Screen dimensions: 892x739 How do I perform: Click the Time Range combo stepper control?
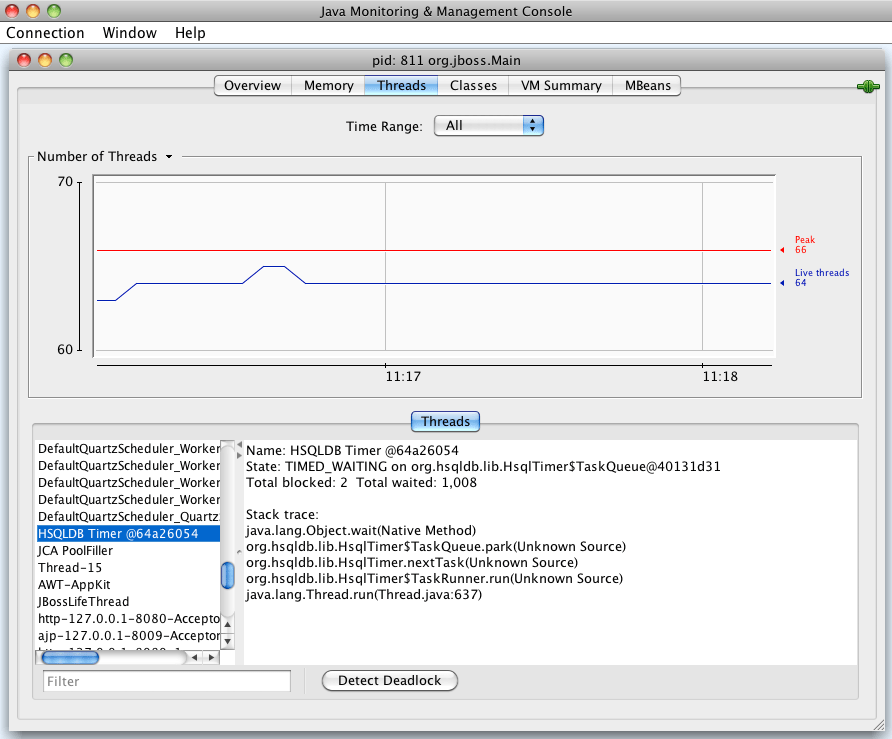tap(533, 125)
